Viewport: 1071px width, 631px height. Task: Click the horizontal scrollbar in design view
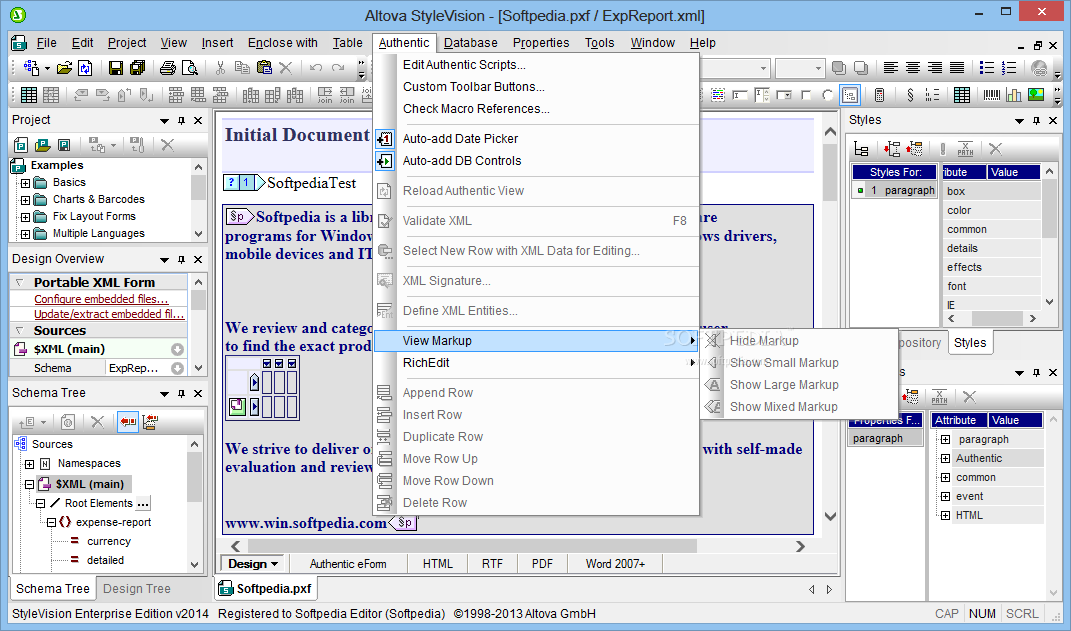472,546
